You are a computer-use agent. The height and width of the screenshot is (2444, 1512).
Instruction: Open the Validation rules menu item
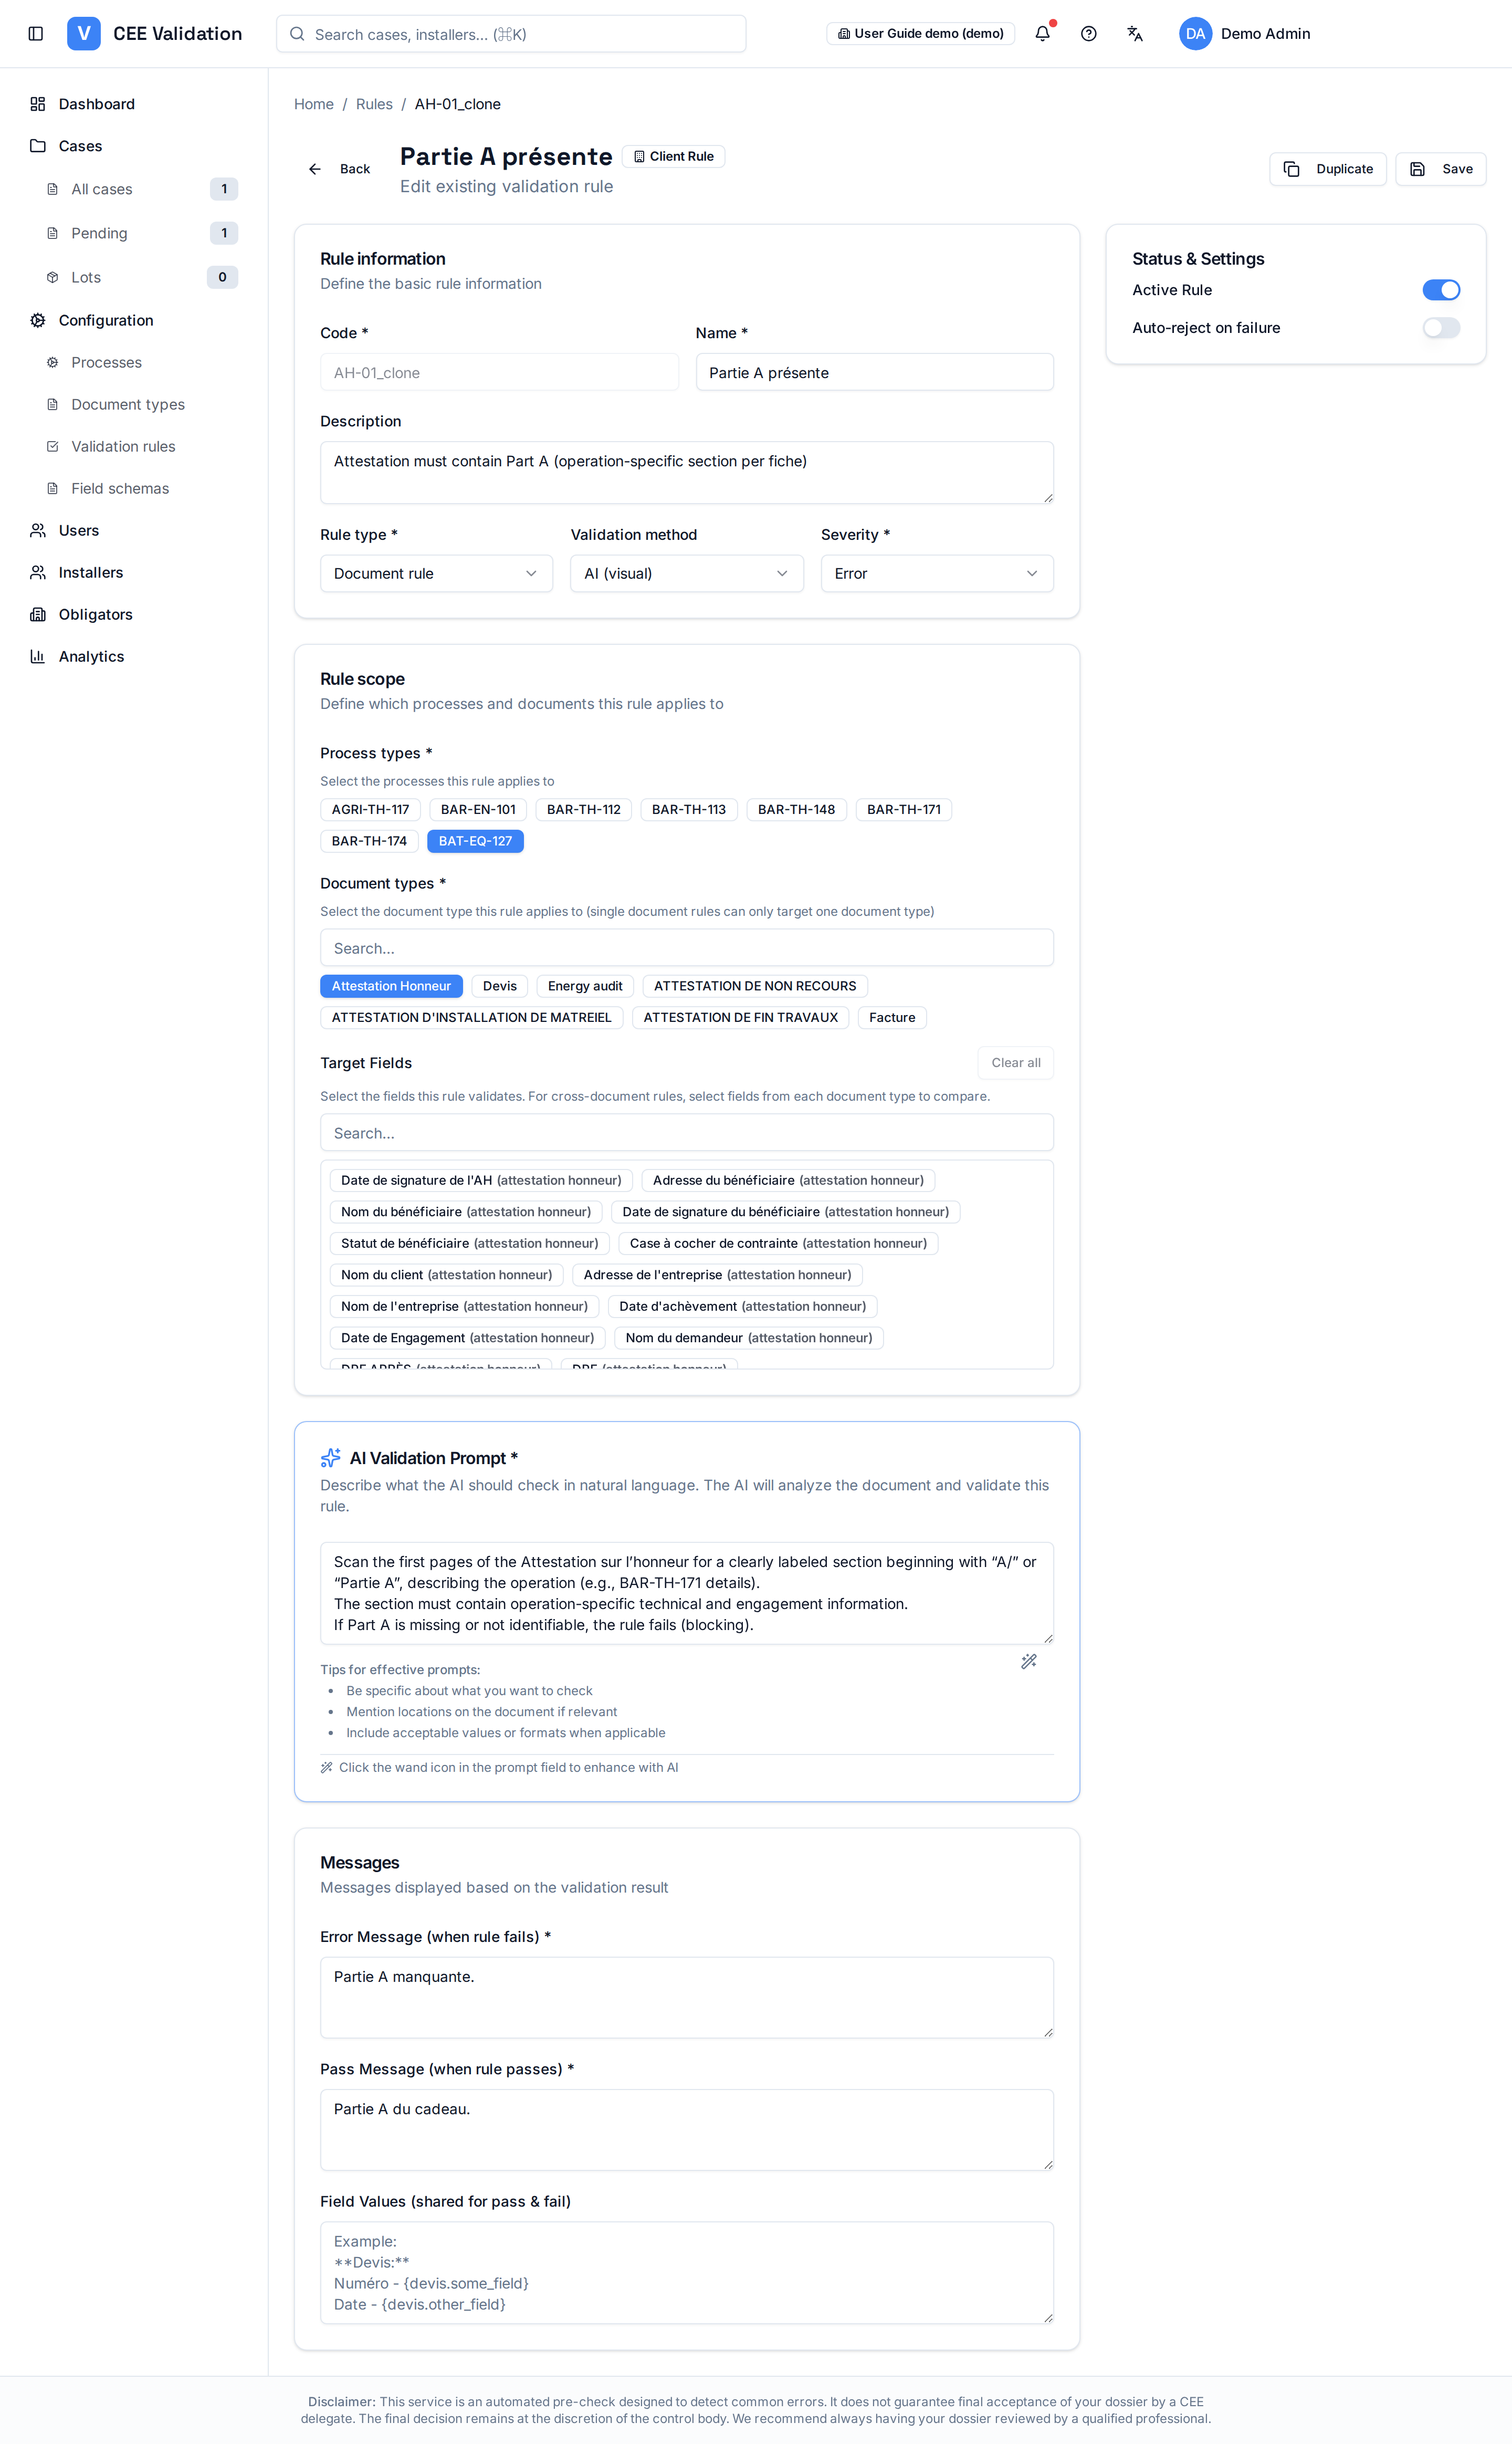(123, 446)
